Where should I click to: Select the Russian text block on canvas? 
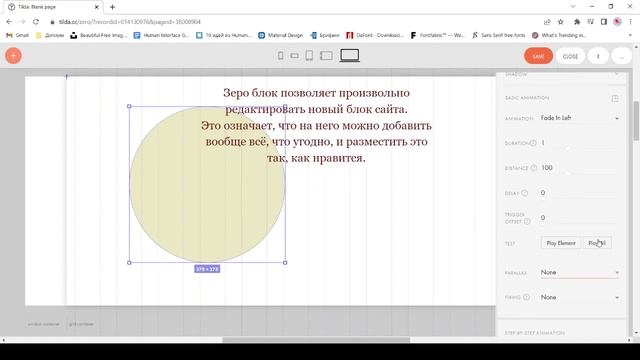(x=316, y=125)
